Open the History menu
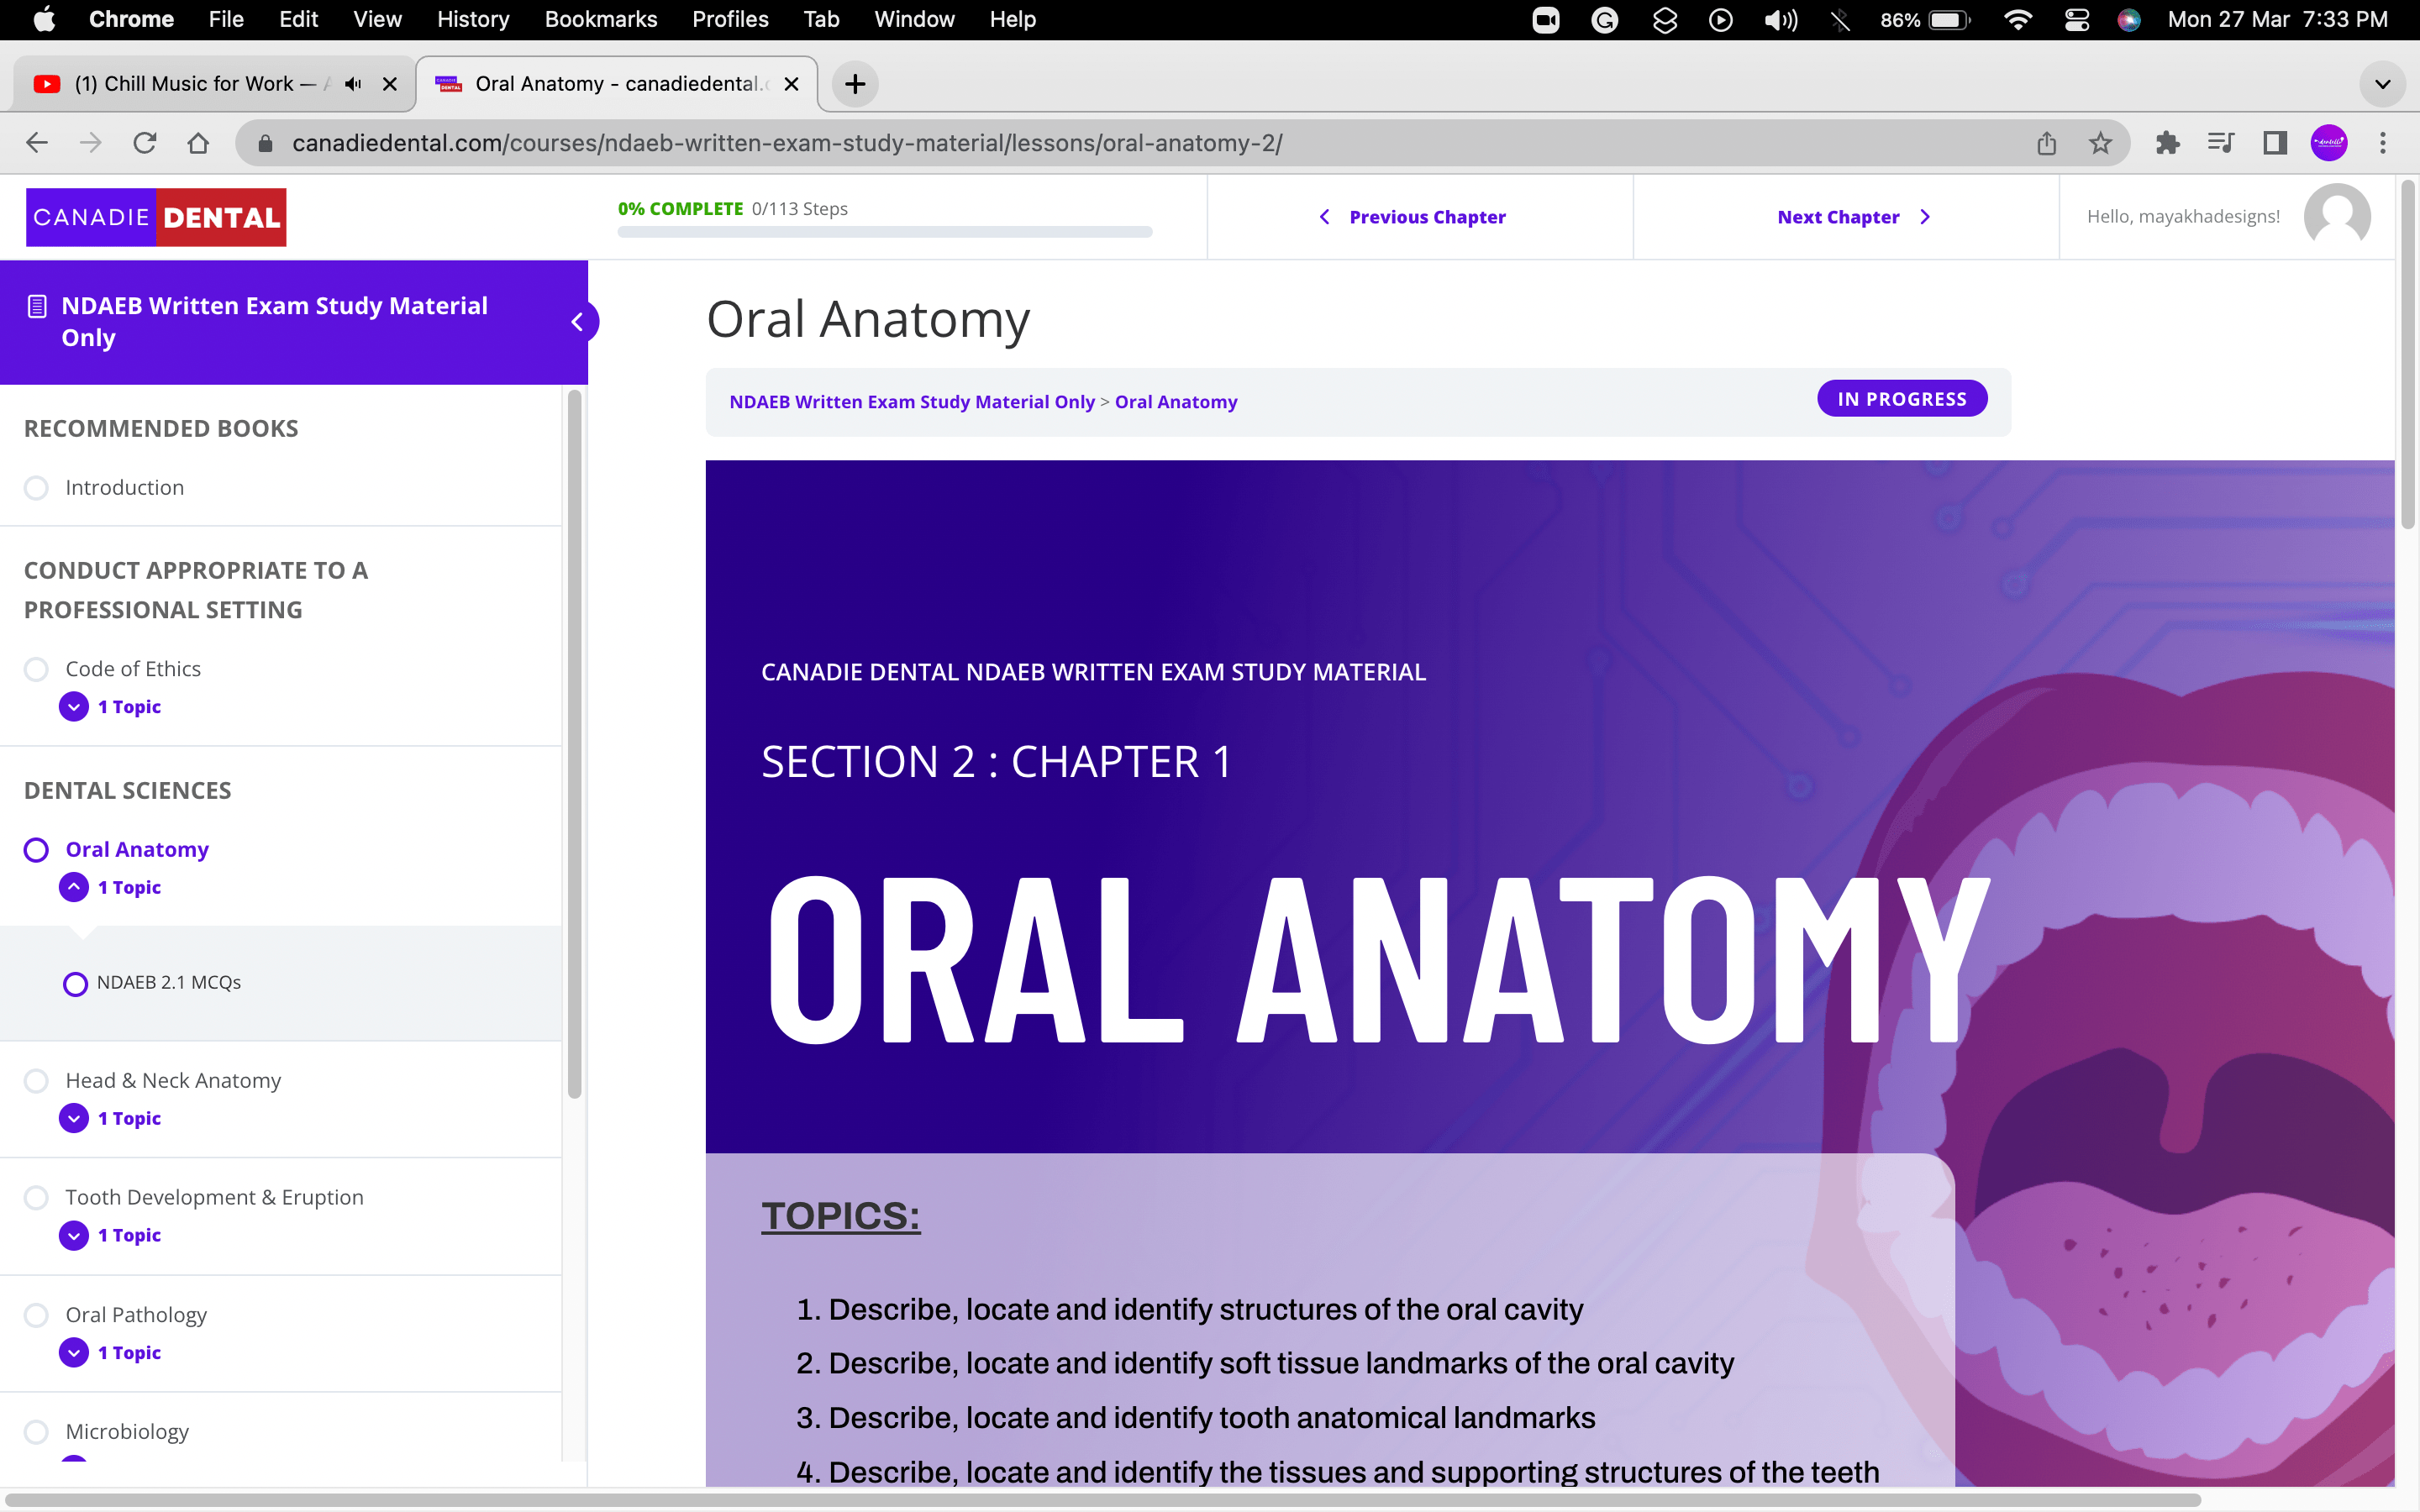The image size is (2420, 1512). 471,19
